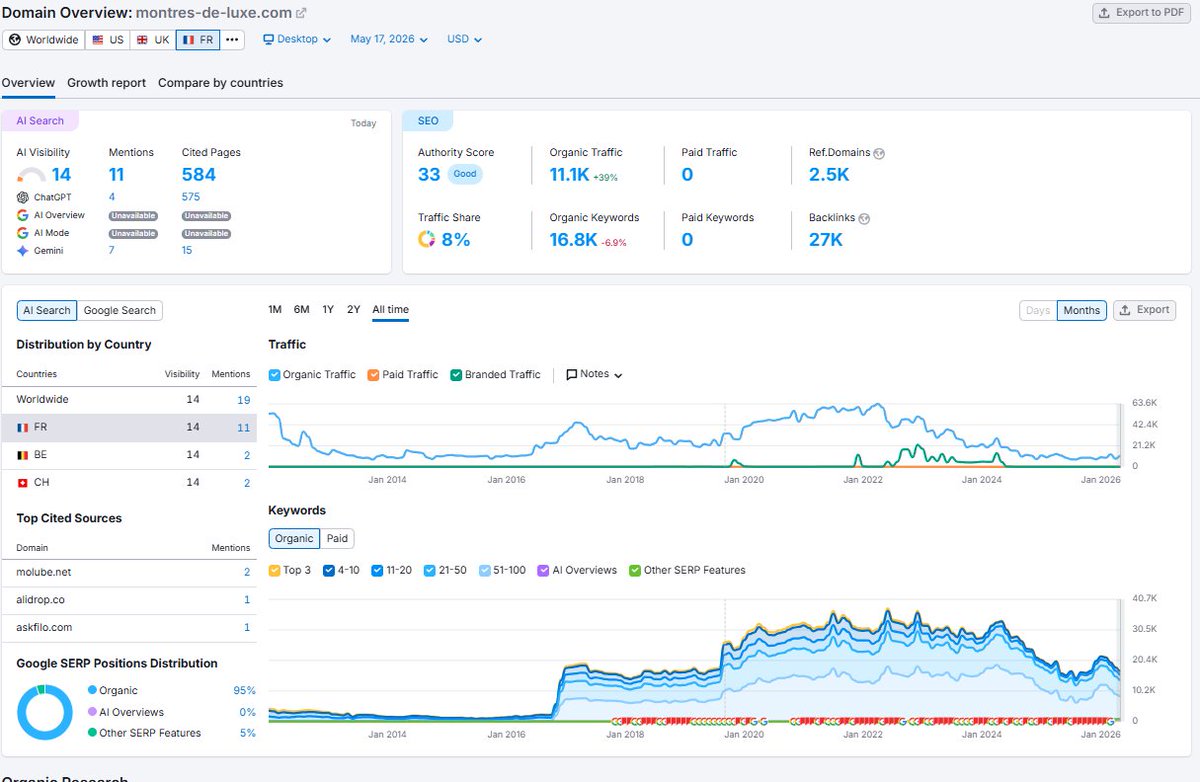Open Organic Traffic value 11.1K
Viewport: 1200px width, 782px height.
[x=568, y=174]
